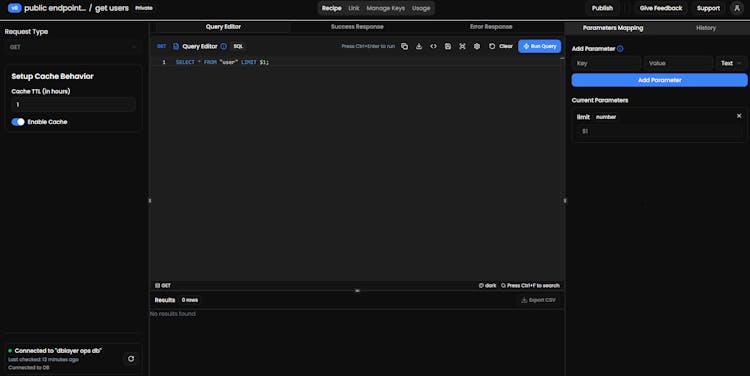Open the Parameters Mapping tab

(613, 28)
